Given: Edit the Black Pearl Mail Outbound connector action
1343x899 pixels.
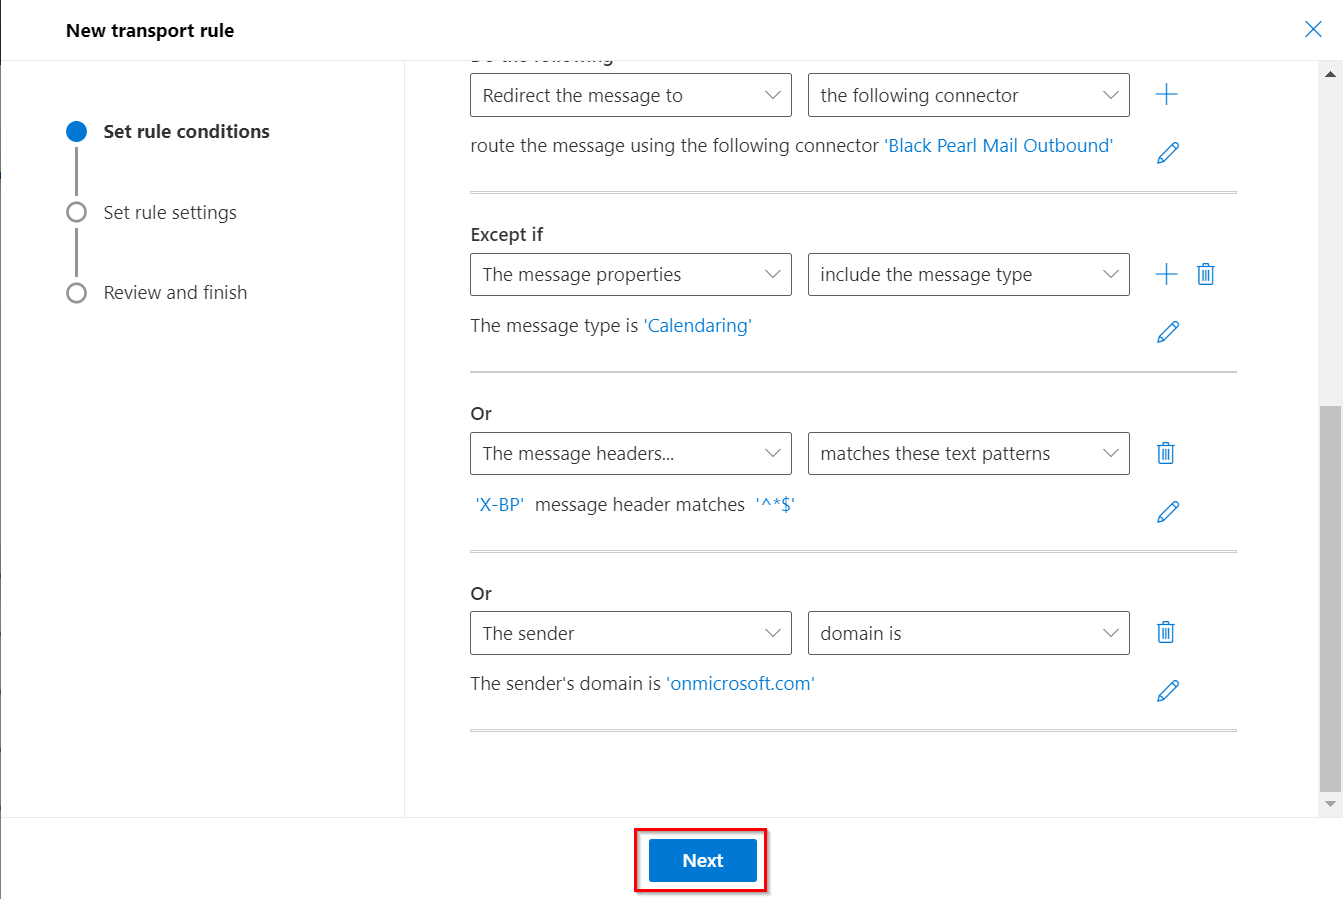Looking at the screenshot, I should (1167, 153).
